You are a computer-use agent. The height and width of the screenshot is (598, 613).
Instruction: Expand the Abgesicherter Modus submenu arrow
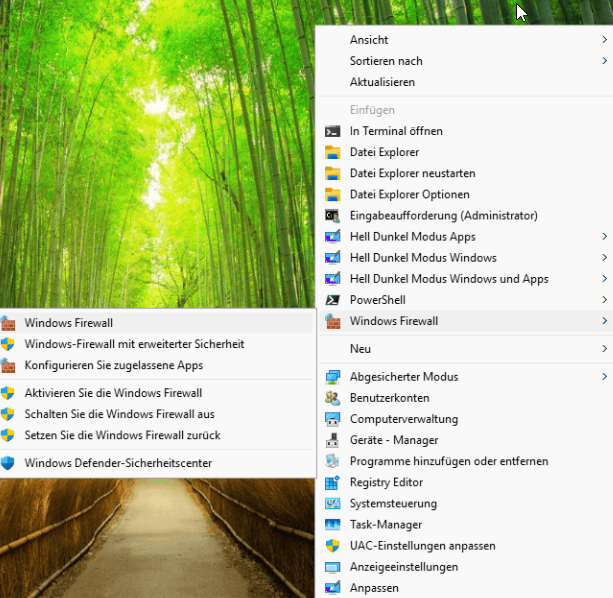click(604, 377)
